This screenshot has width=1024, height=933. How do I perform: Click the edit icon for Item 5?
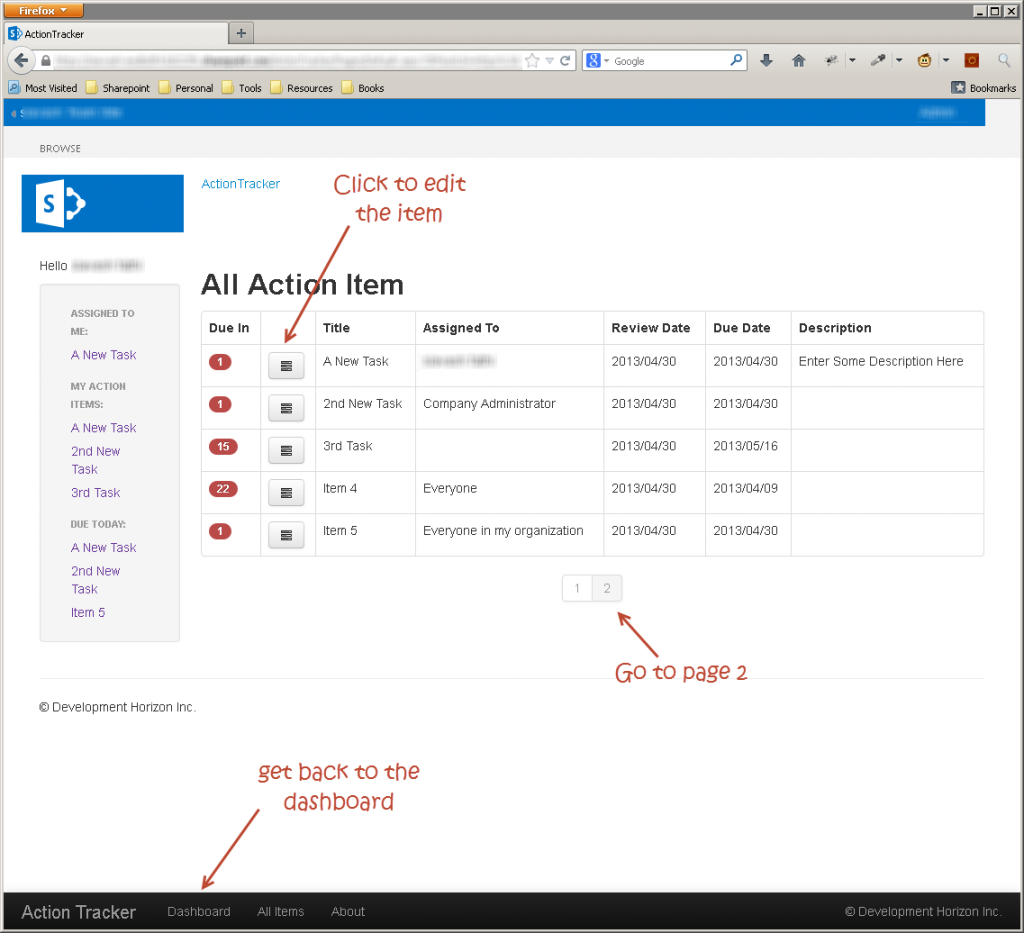tap(286, 535)
